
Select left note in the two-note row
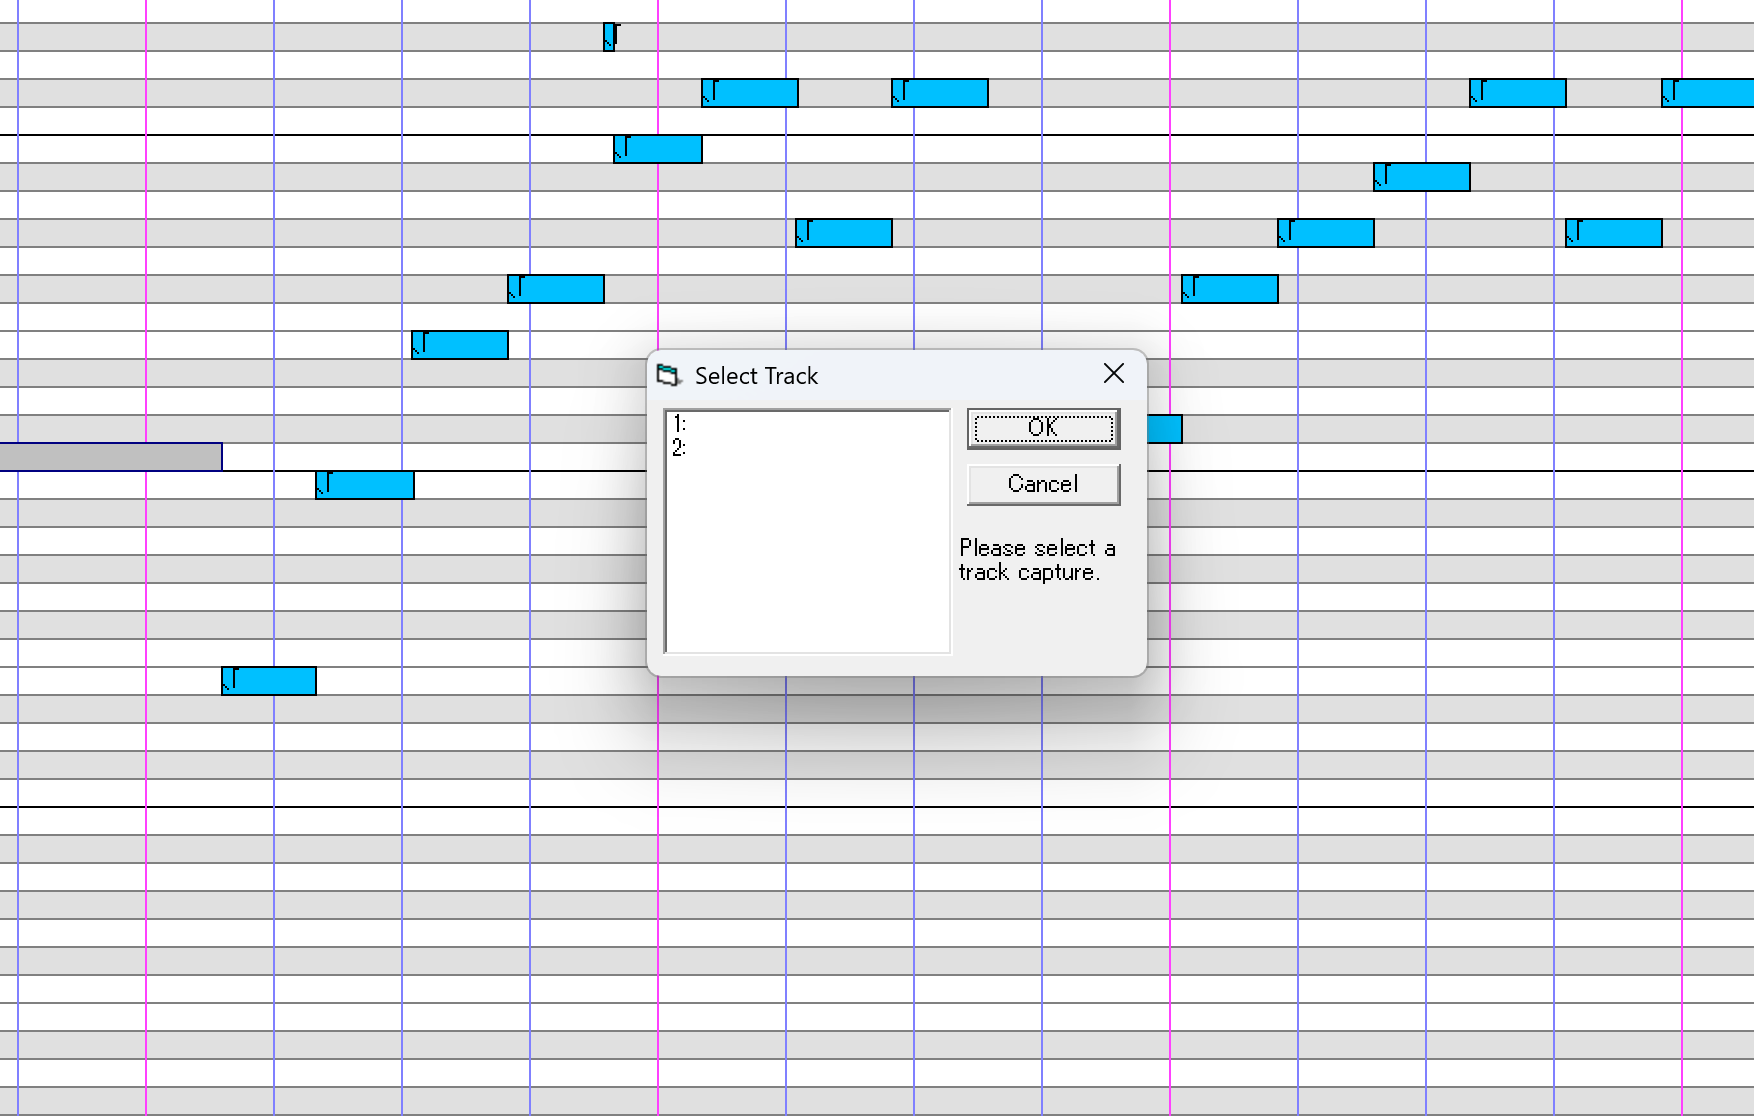point(556,289)
